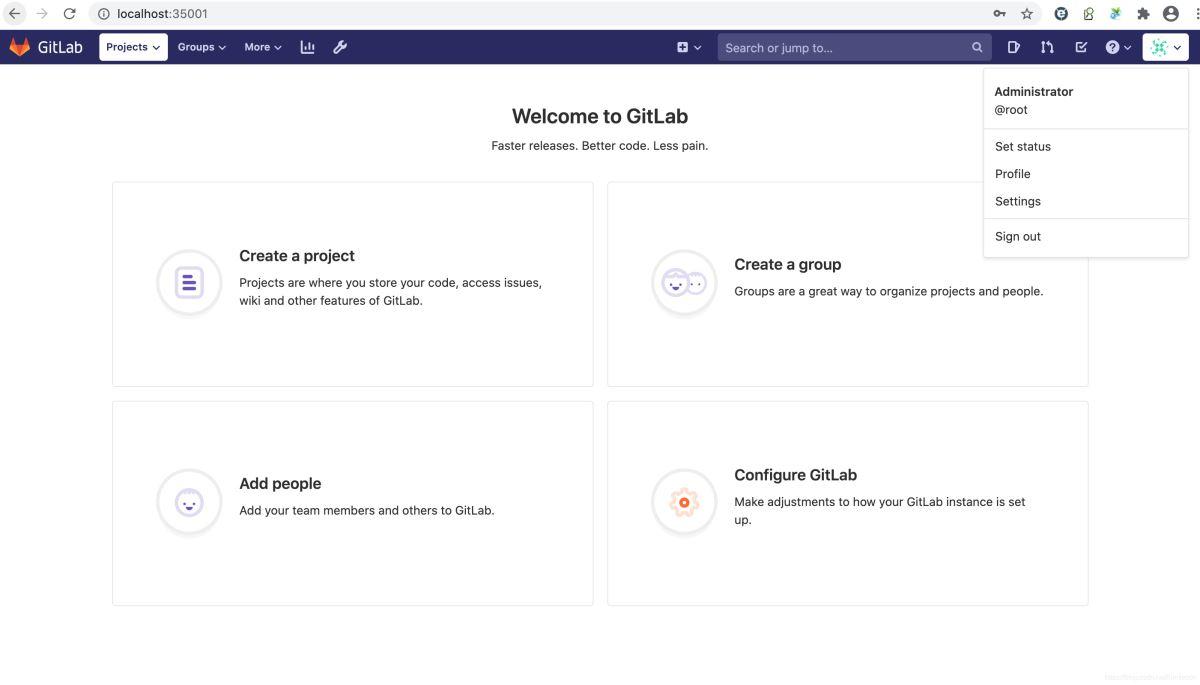Expand the Groups dropdown
Viewport: 1200px width, 685px height.
[202, 47]
